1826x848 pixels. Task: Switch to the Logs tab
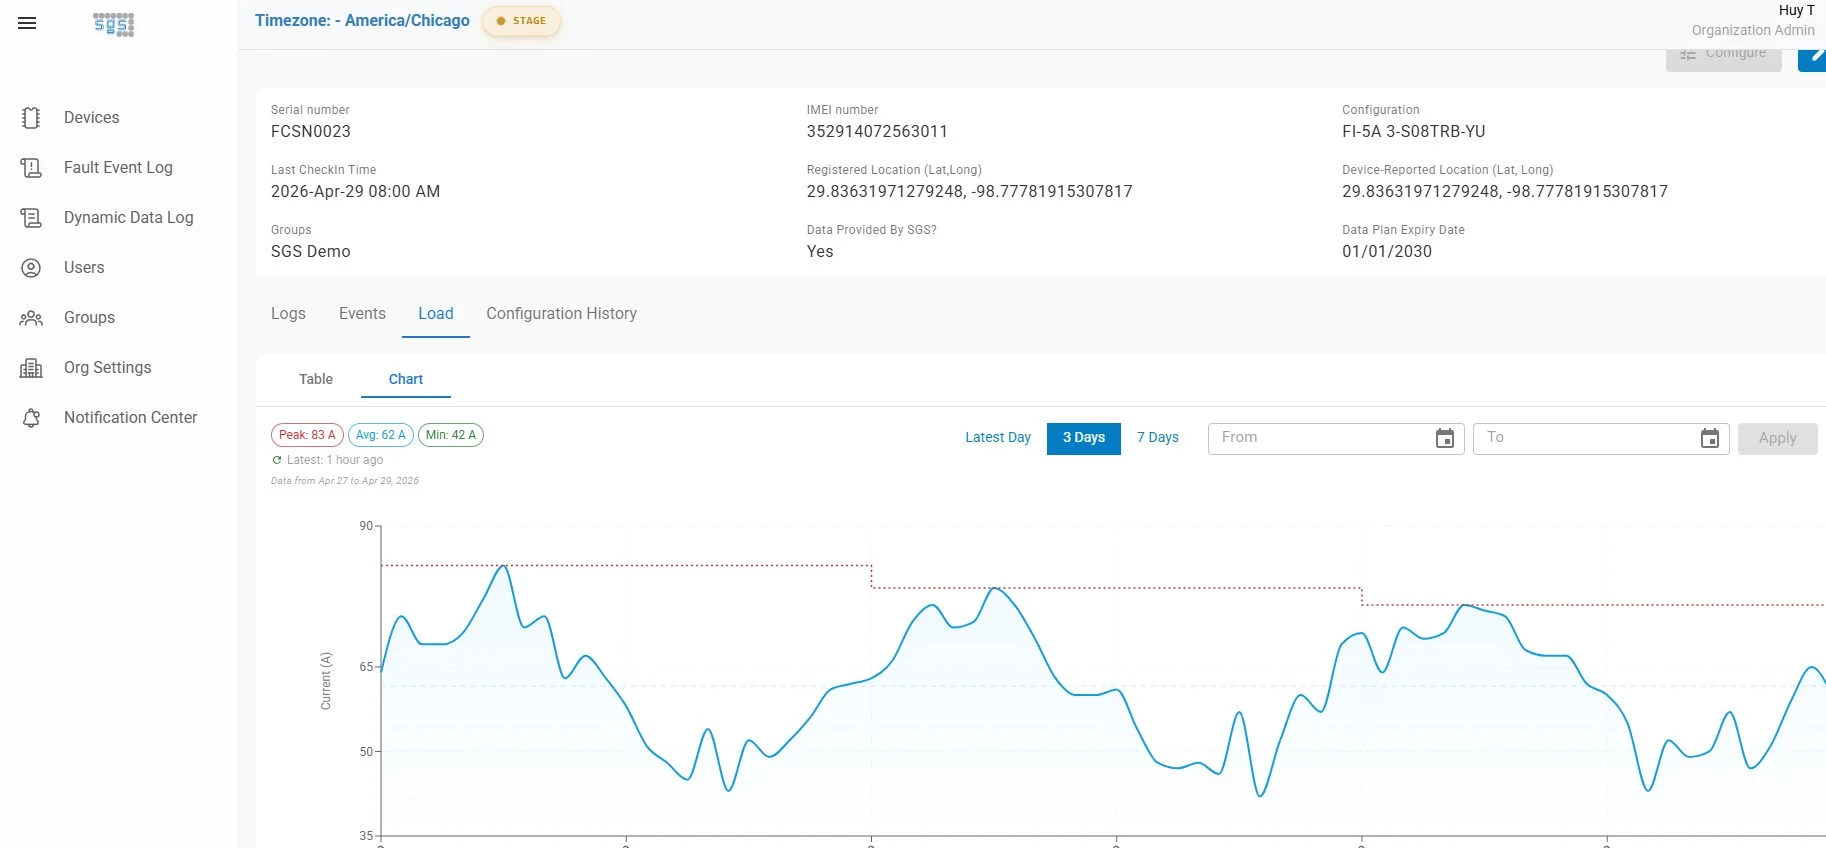coord(288,314)
